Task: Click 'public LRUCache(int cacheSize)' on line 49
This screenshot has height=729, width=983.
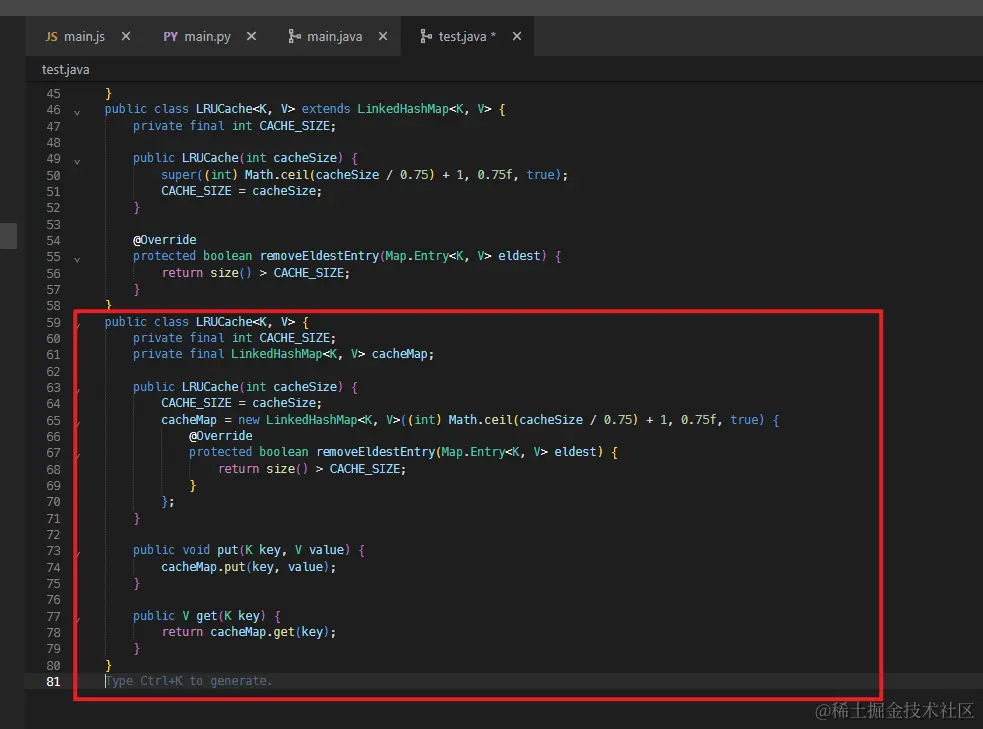Action: (x=238, y=157)
